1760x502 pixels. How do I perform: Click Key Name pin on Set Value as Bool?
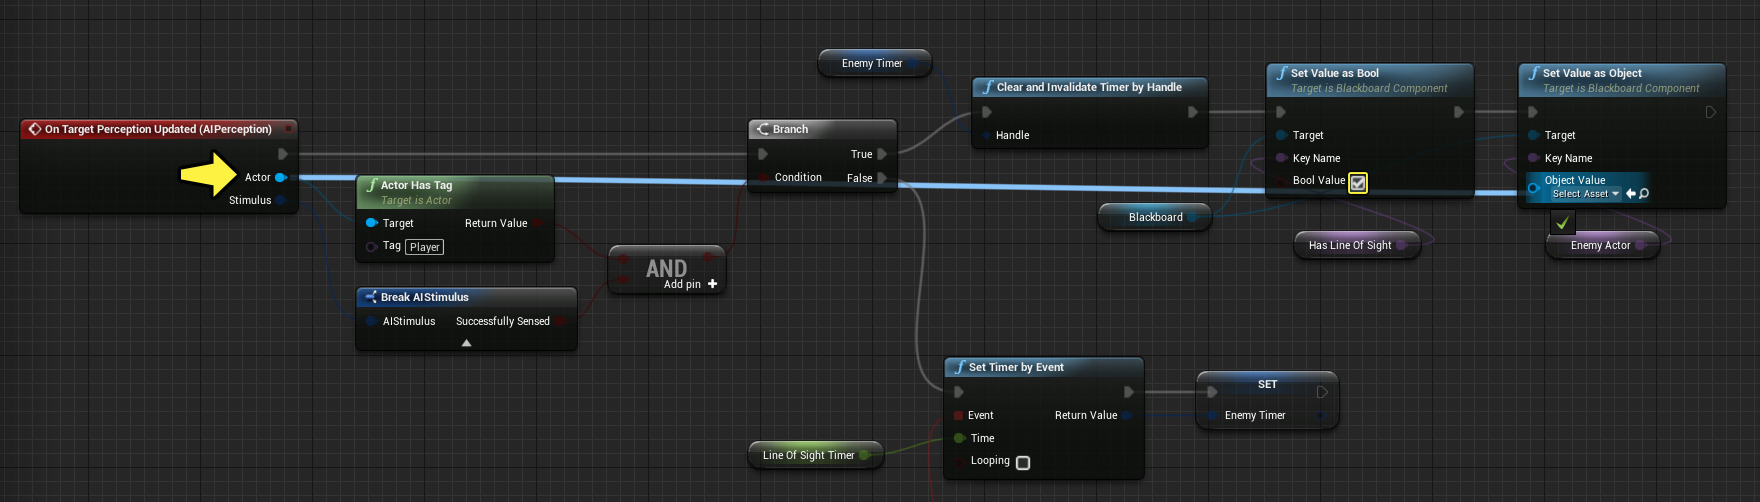coord(1281,158)
